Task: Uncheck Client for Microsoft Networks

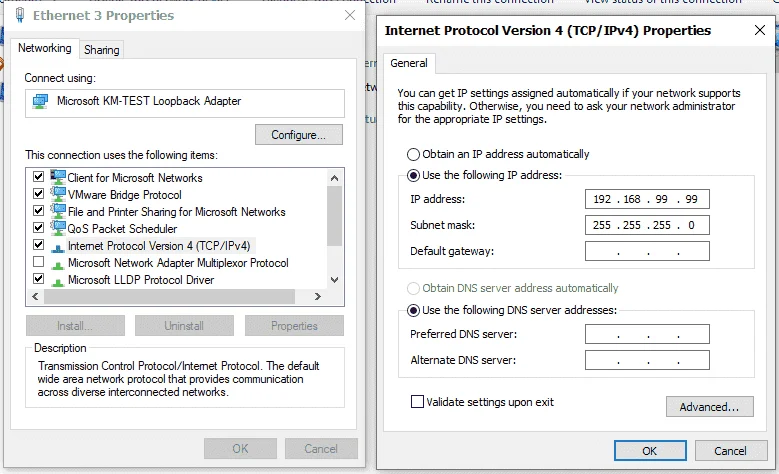Action: pos(38,176)
